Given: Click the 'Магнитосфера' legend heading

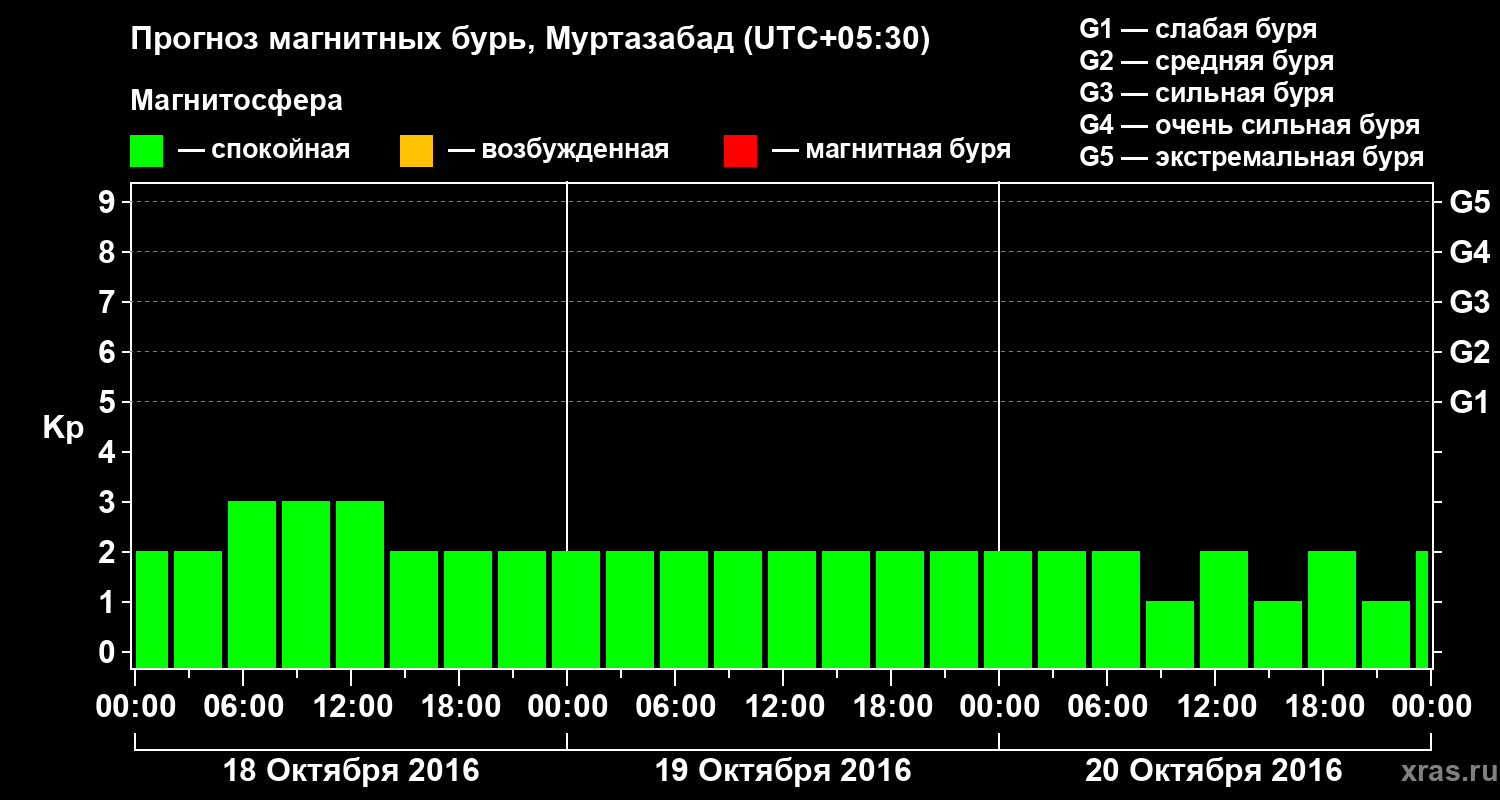Looking at the screenshot, I should [236, 101].
